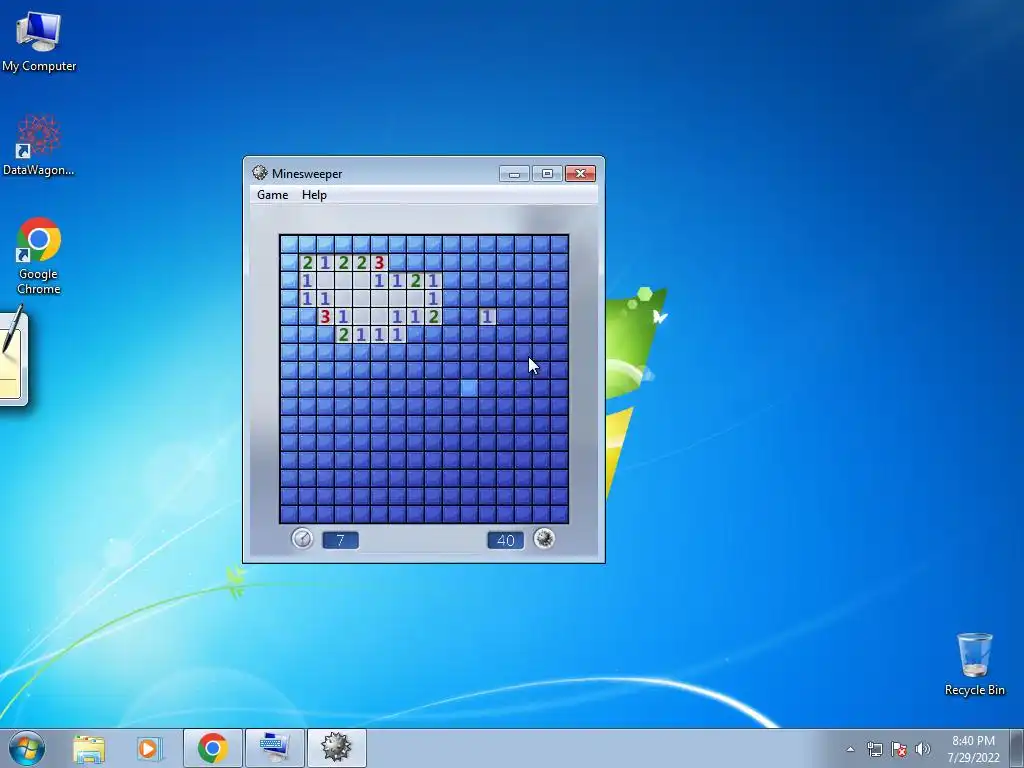The width and height of the screenshot is (1024, 768).
Task: Open the DataWagon desktop shortcut
Action: [39, 145]
